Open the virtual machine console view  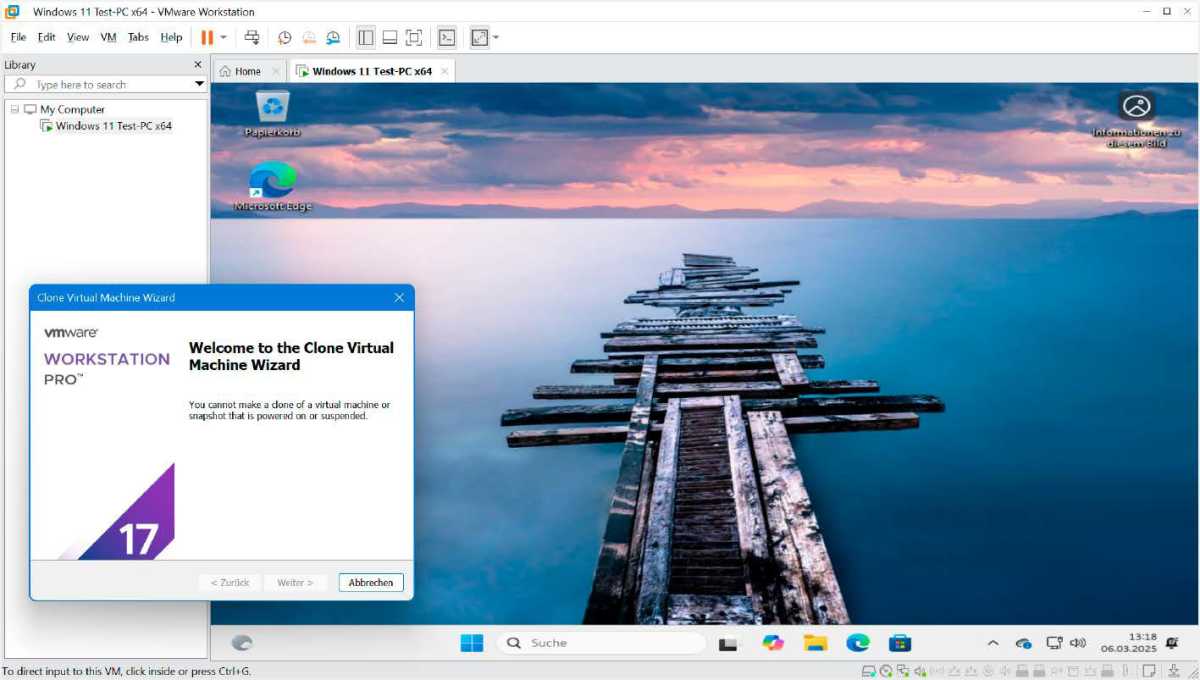(446, 37)
